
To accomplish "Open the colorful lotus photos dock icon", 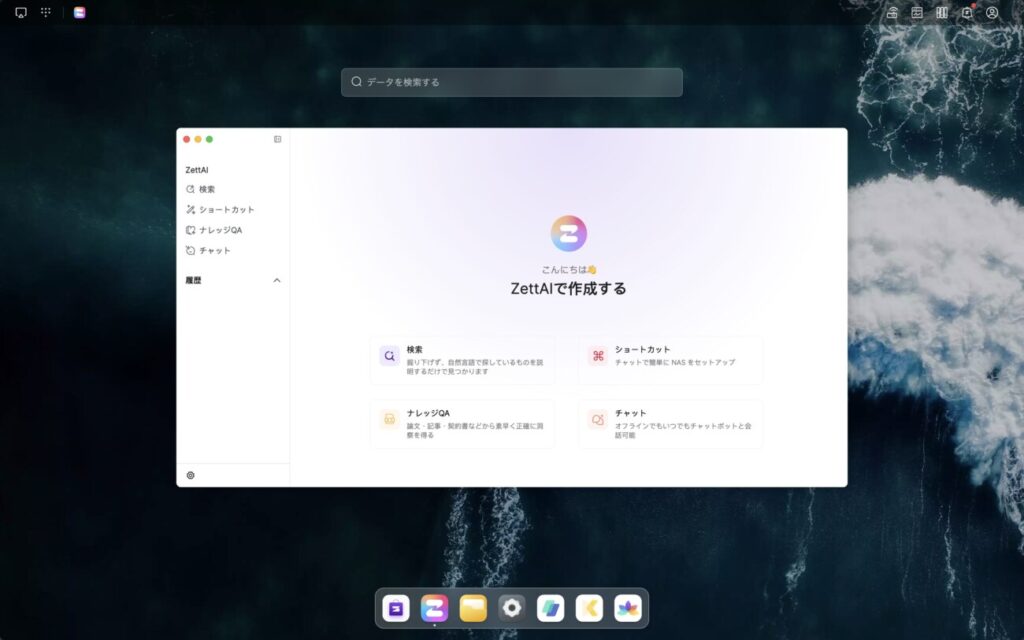I will (x=628, y=608).
